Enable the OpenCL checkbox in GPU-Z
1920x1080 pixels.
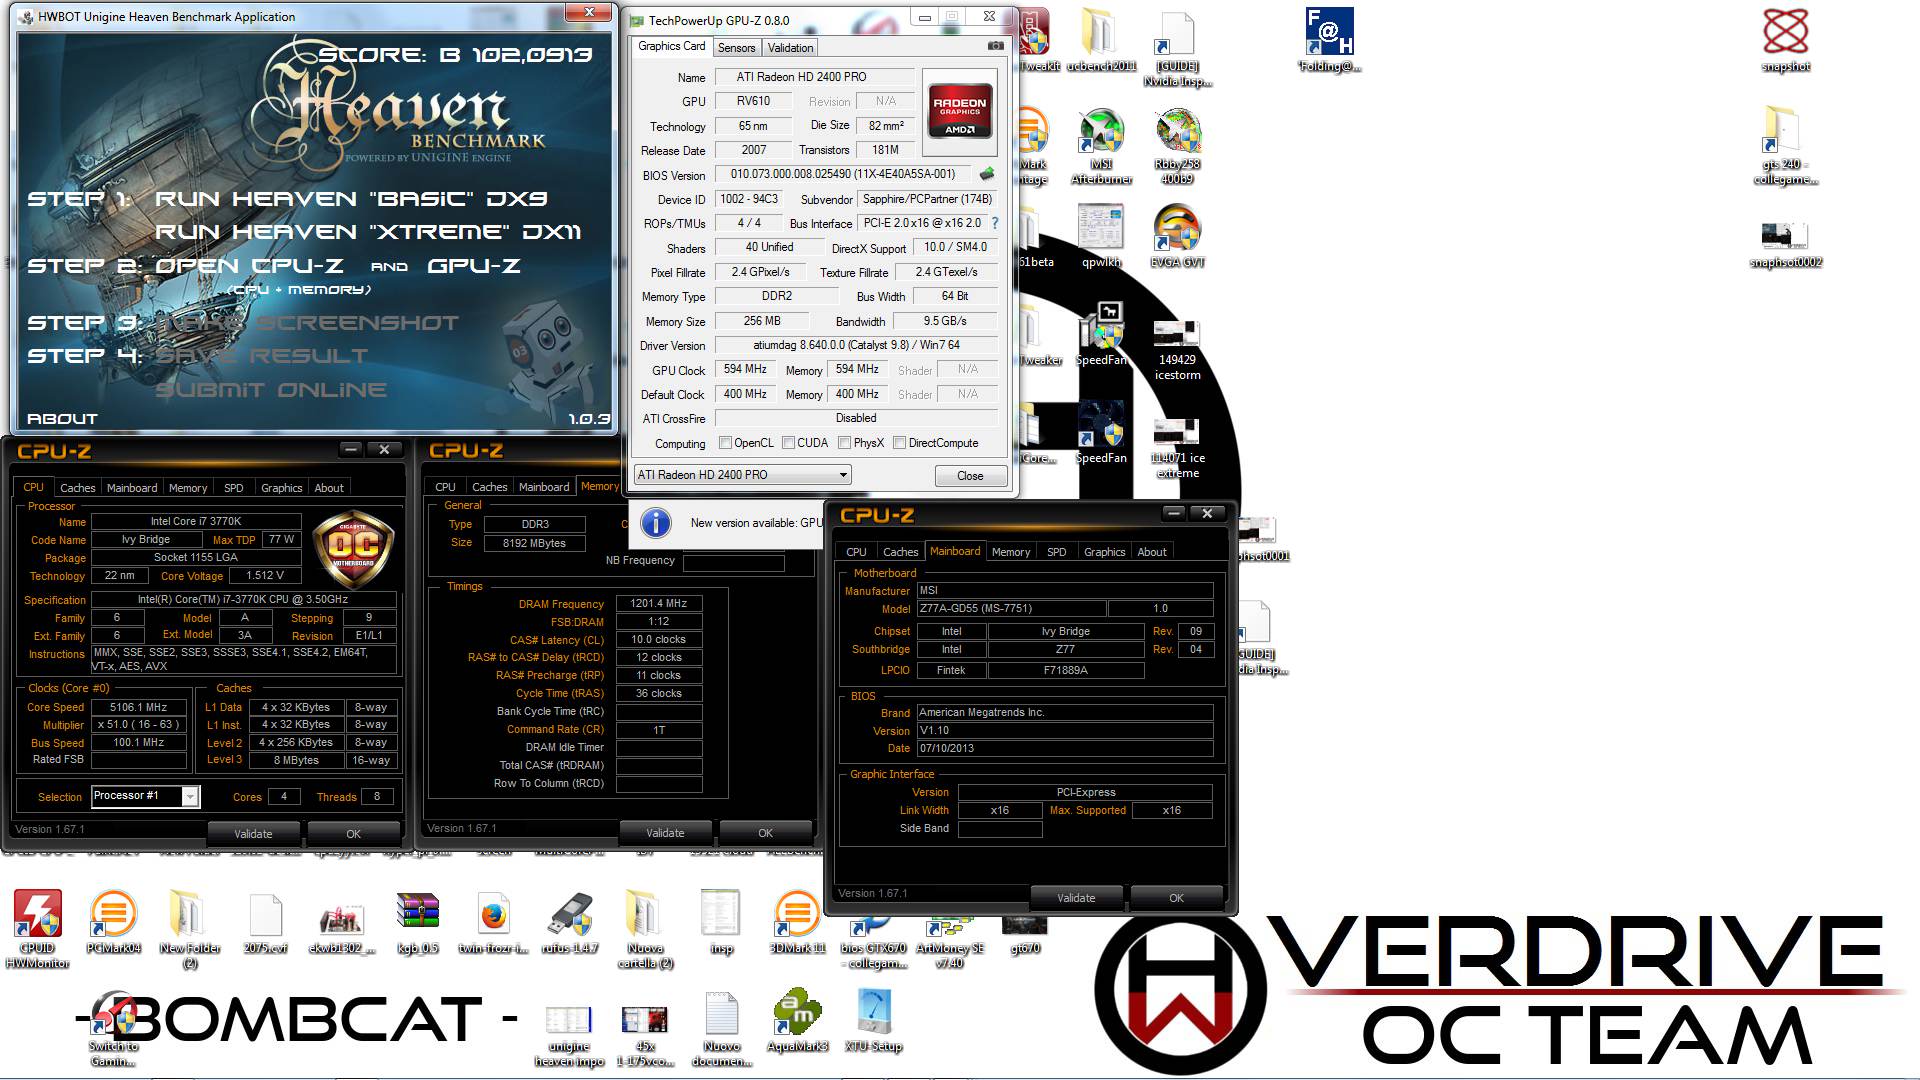[726, 443]
